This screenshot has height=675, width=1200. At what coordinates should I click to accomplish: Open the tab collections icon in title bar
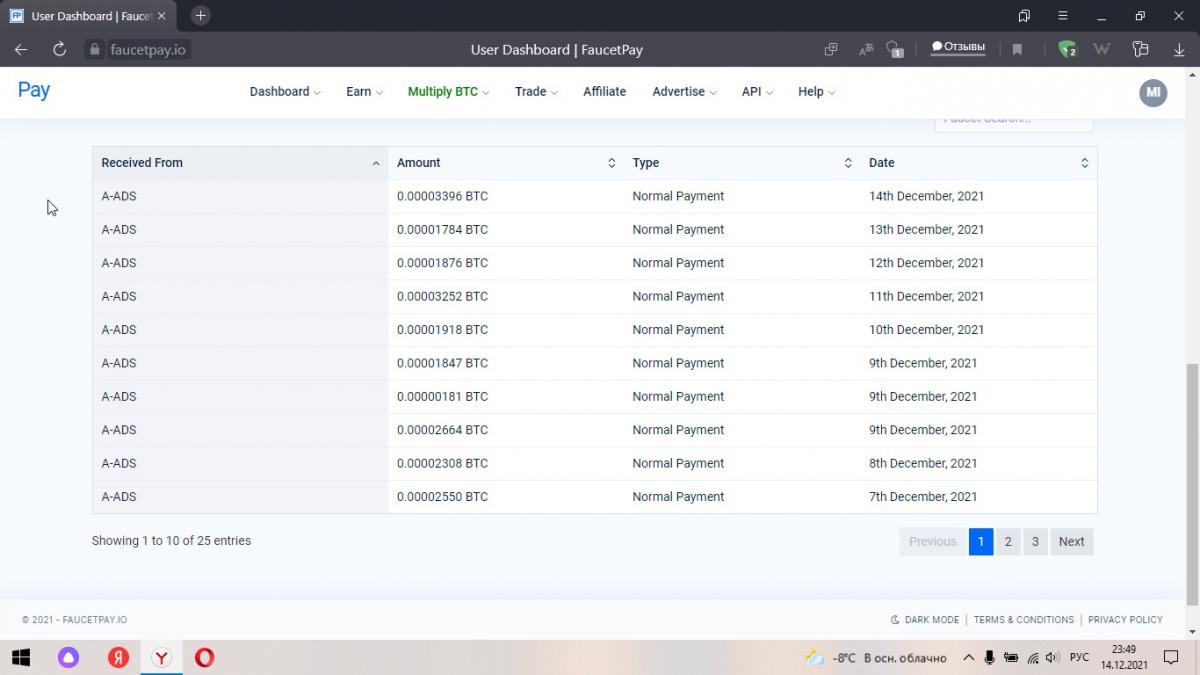(x=1024, y=16)
